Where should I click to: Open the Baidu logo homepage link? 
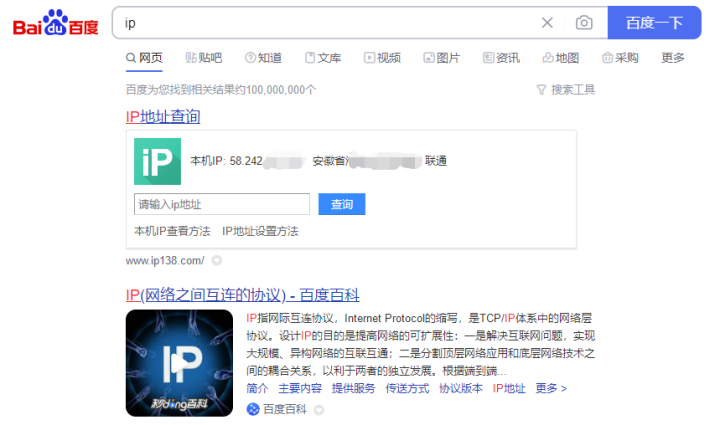point(56,22)
